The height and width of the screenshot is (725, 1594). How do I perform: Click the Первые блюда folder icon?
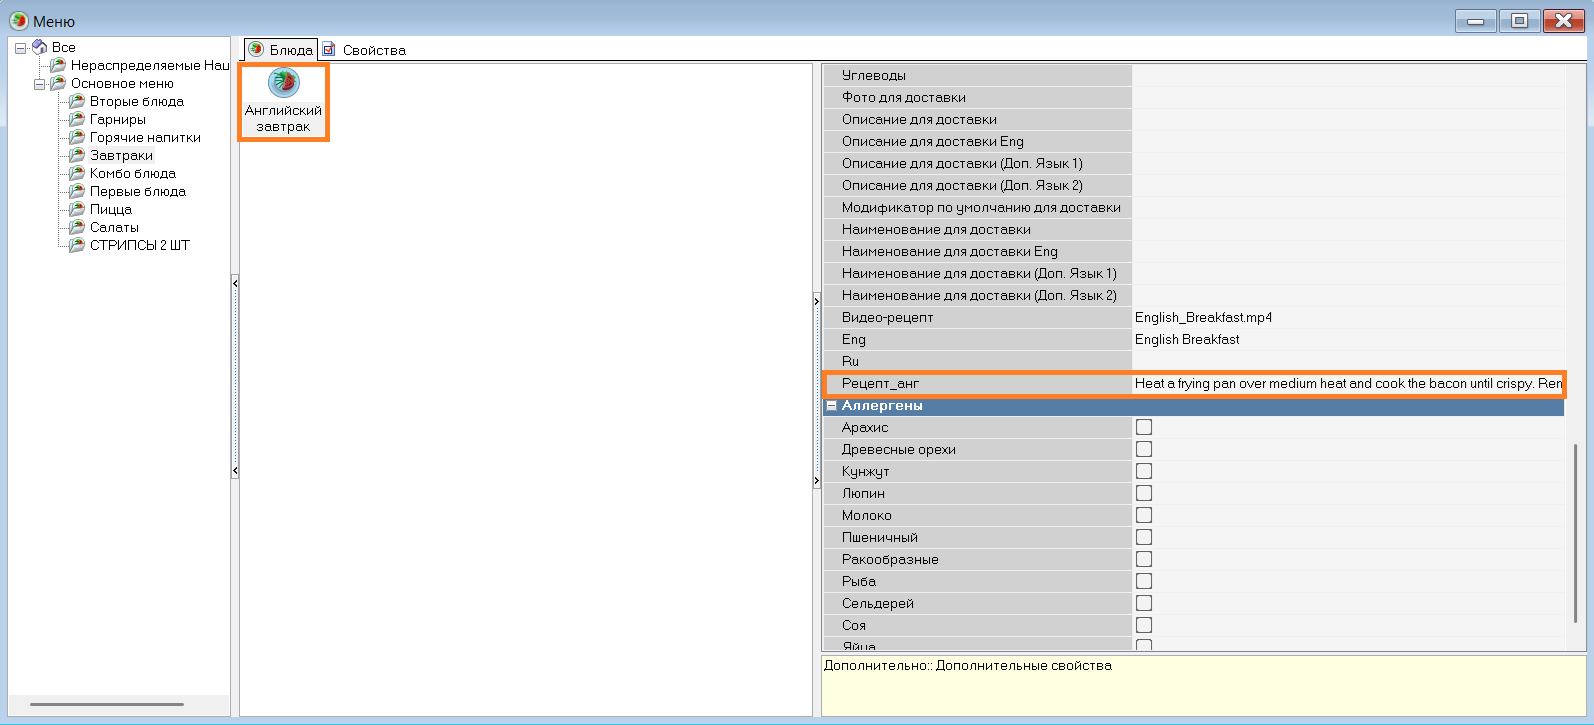pos(77,191)
